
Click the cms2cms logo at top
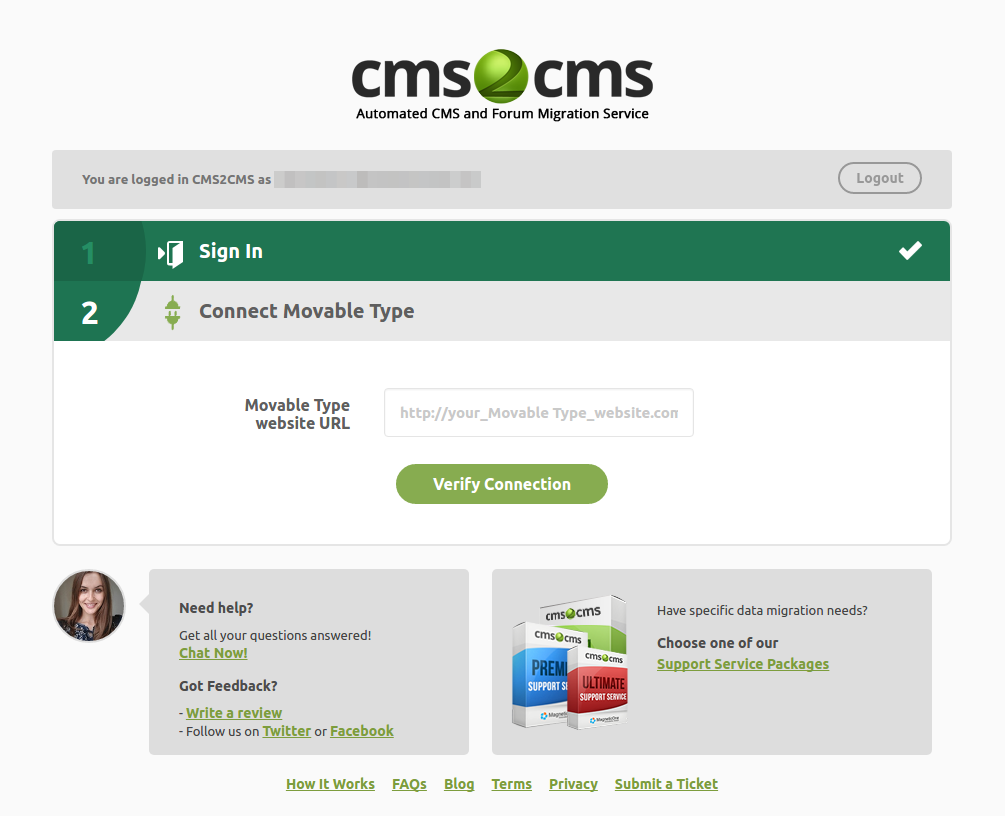[502, 85]
